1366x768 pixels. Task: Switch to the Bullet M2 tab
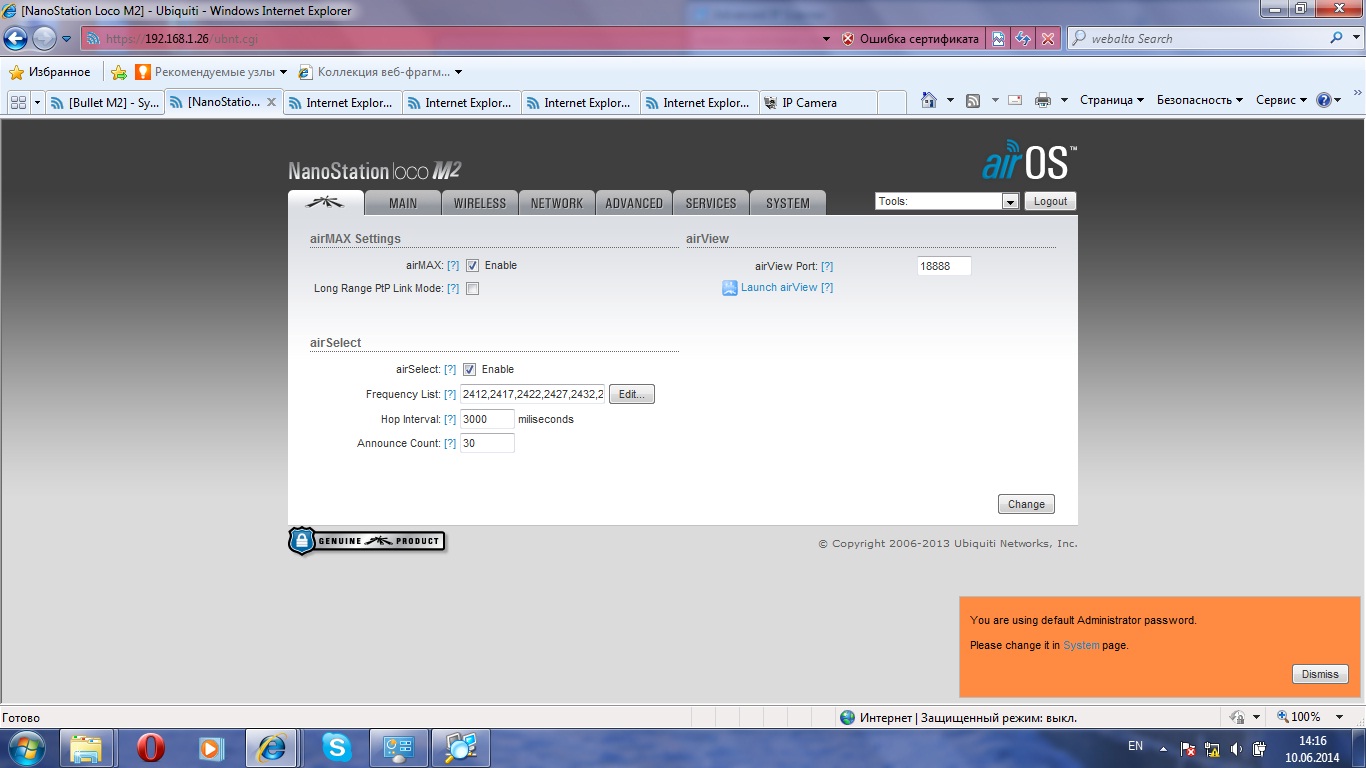(104, 102)
